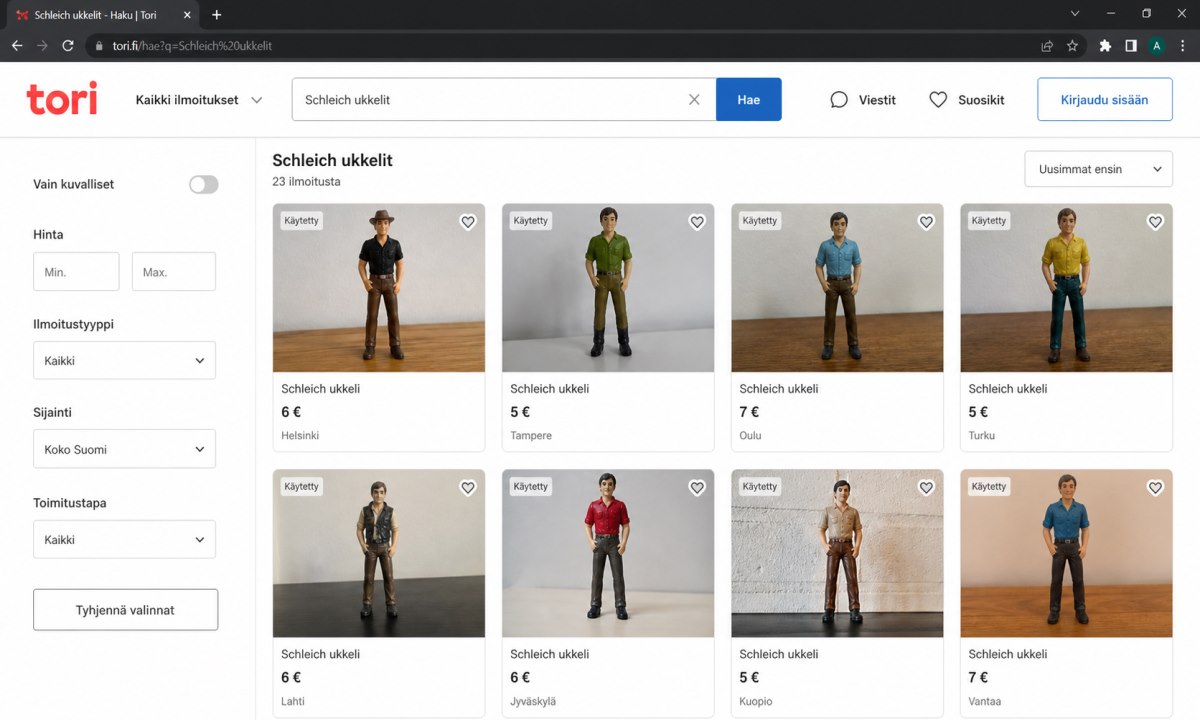The width and height of the screenshot is (1200, 720).
Task: Expand Ilmoitustyyppi dropdown
Action: pyautogui.click(x=124, y=360)
